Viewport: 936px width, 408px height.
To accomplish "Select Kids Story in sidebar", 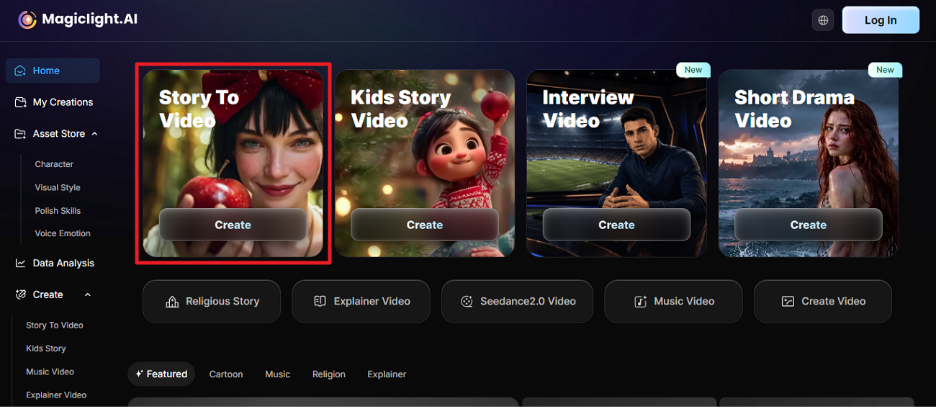I will [46, 348].
